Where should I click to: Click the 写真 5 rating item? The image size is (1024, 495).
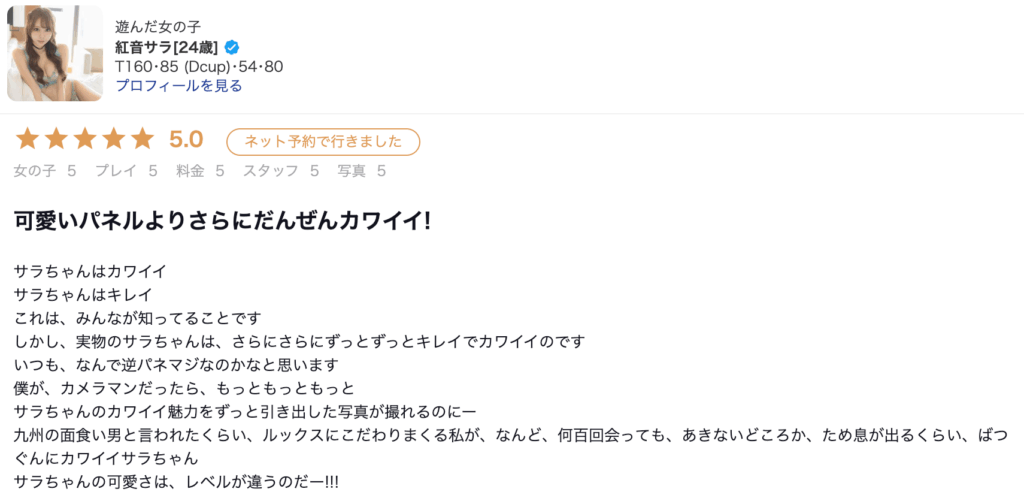click(362, 171)
